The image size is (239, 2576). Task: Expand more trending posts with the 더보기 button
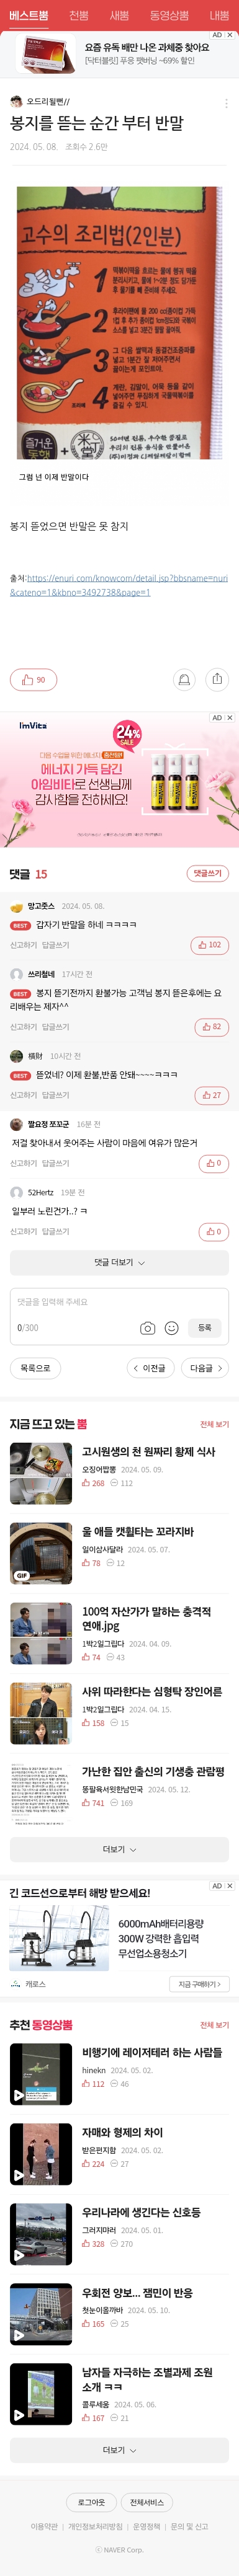(119, 1849)
